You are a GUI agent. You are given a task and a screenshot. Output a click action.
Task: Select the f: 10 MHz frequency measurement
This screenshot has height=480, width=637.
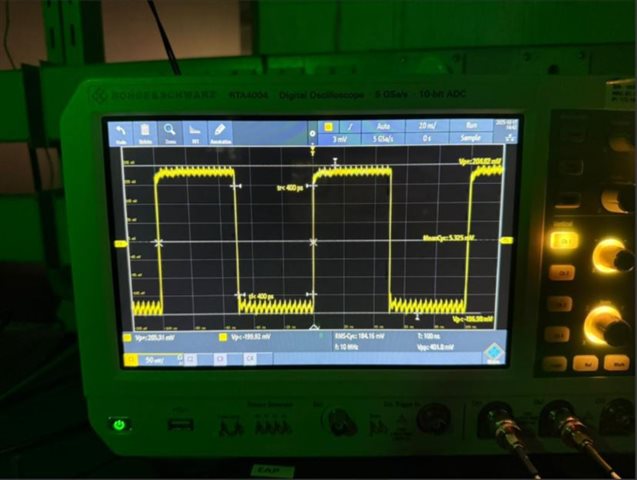click(x=347, y=347)
